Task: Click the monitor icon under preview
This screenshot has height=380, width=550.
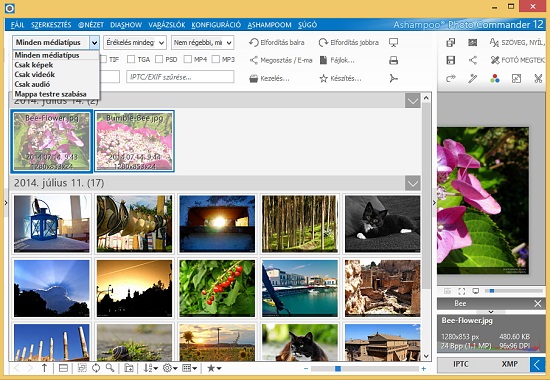Action: (476, 291)
